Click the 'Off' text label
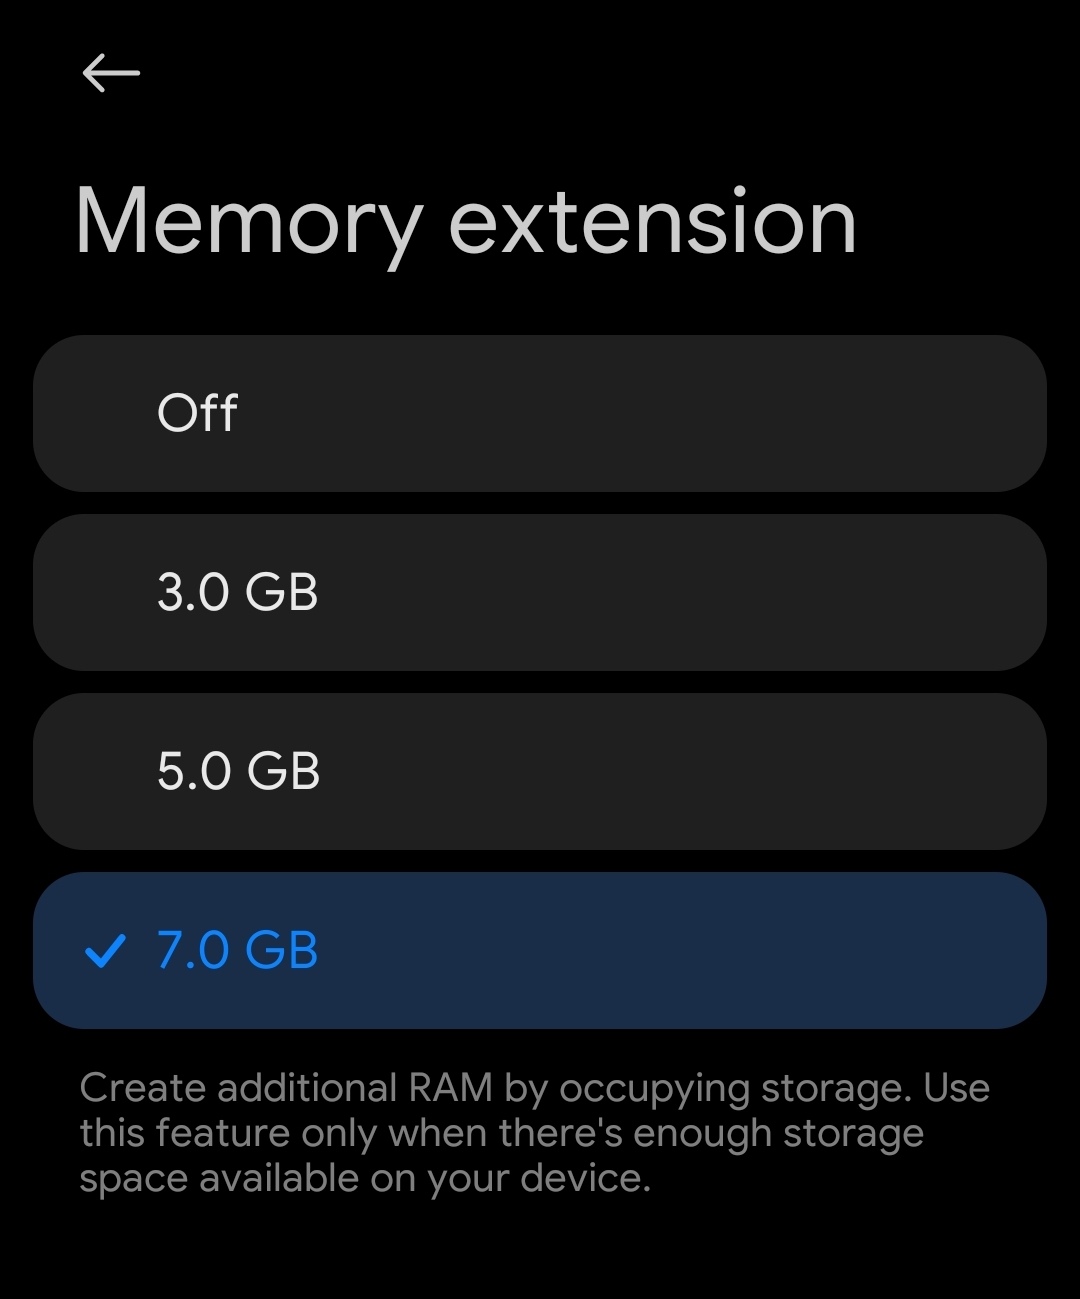Viewport: 1080px width, 1299px height. [x=198, y=413]
